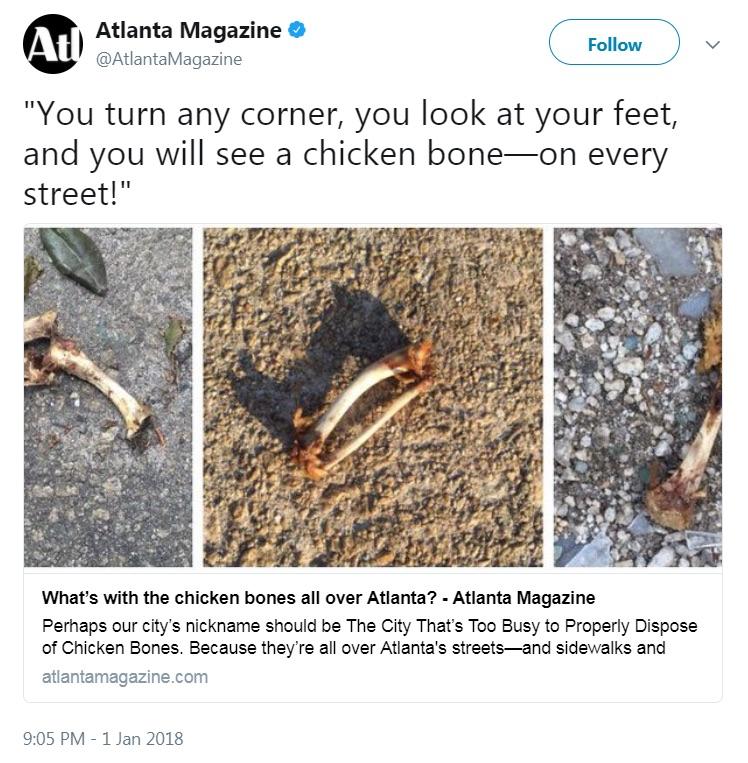The width and height of the screenshot is (748, 763).
Task: Open the left chicken bone photo
Action: click(x=108, y=397)
